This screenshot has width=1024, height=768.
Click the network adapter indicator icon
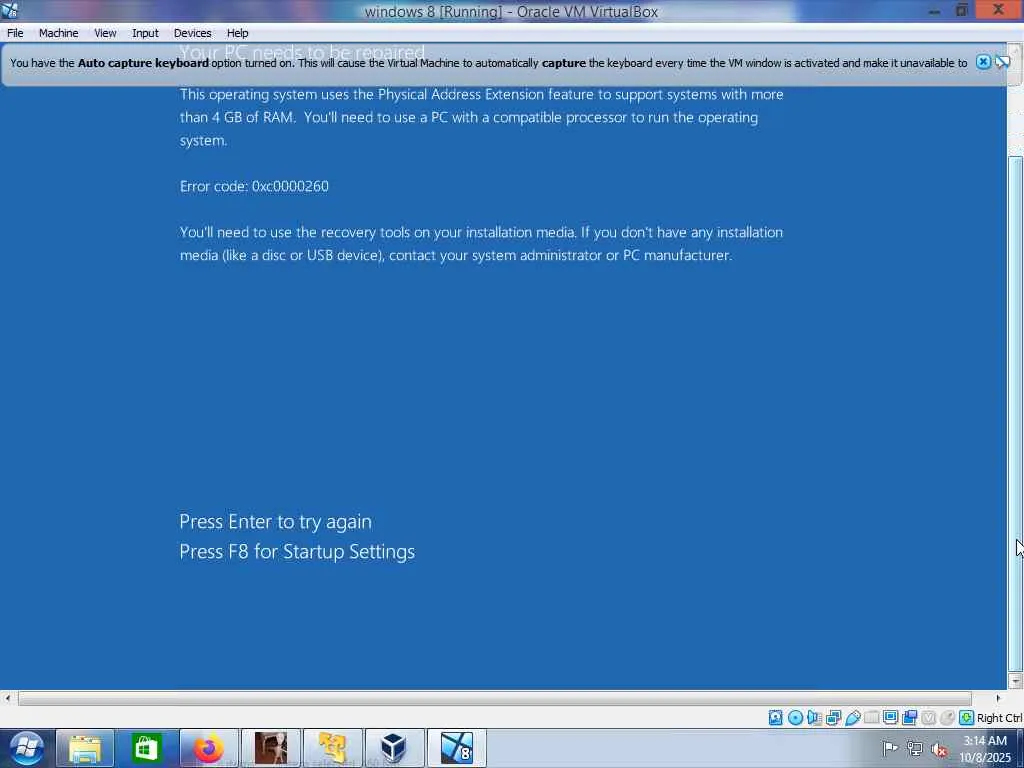833,718
